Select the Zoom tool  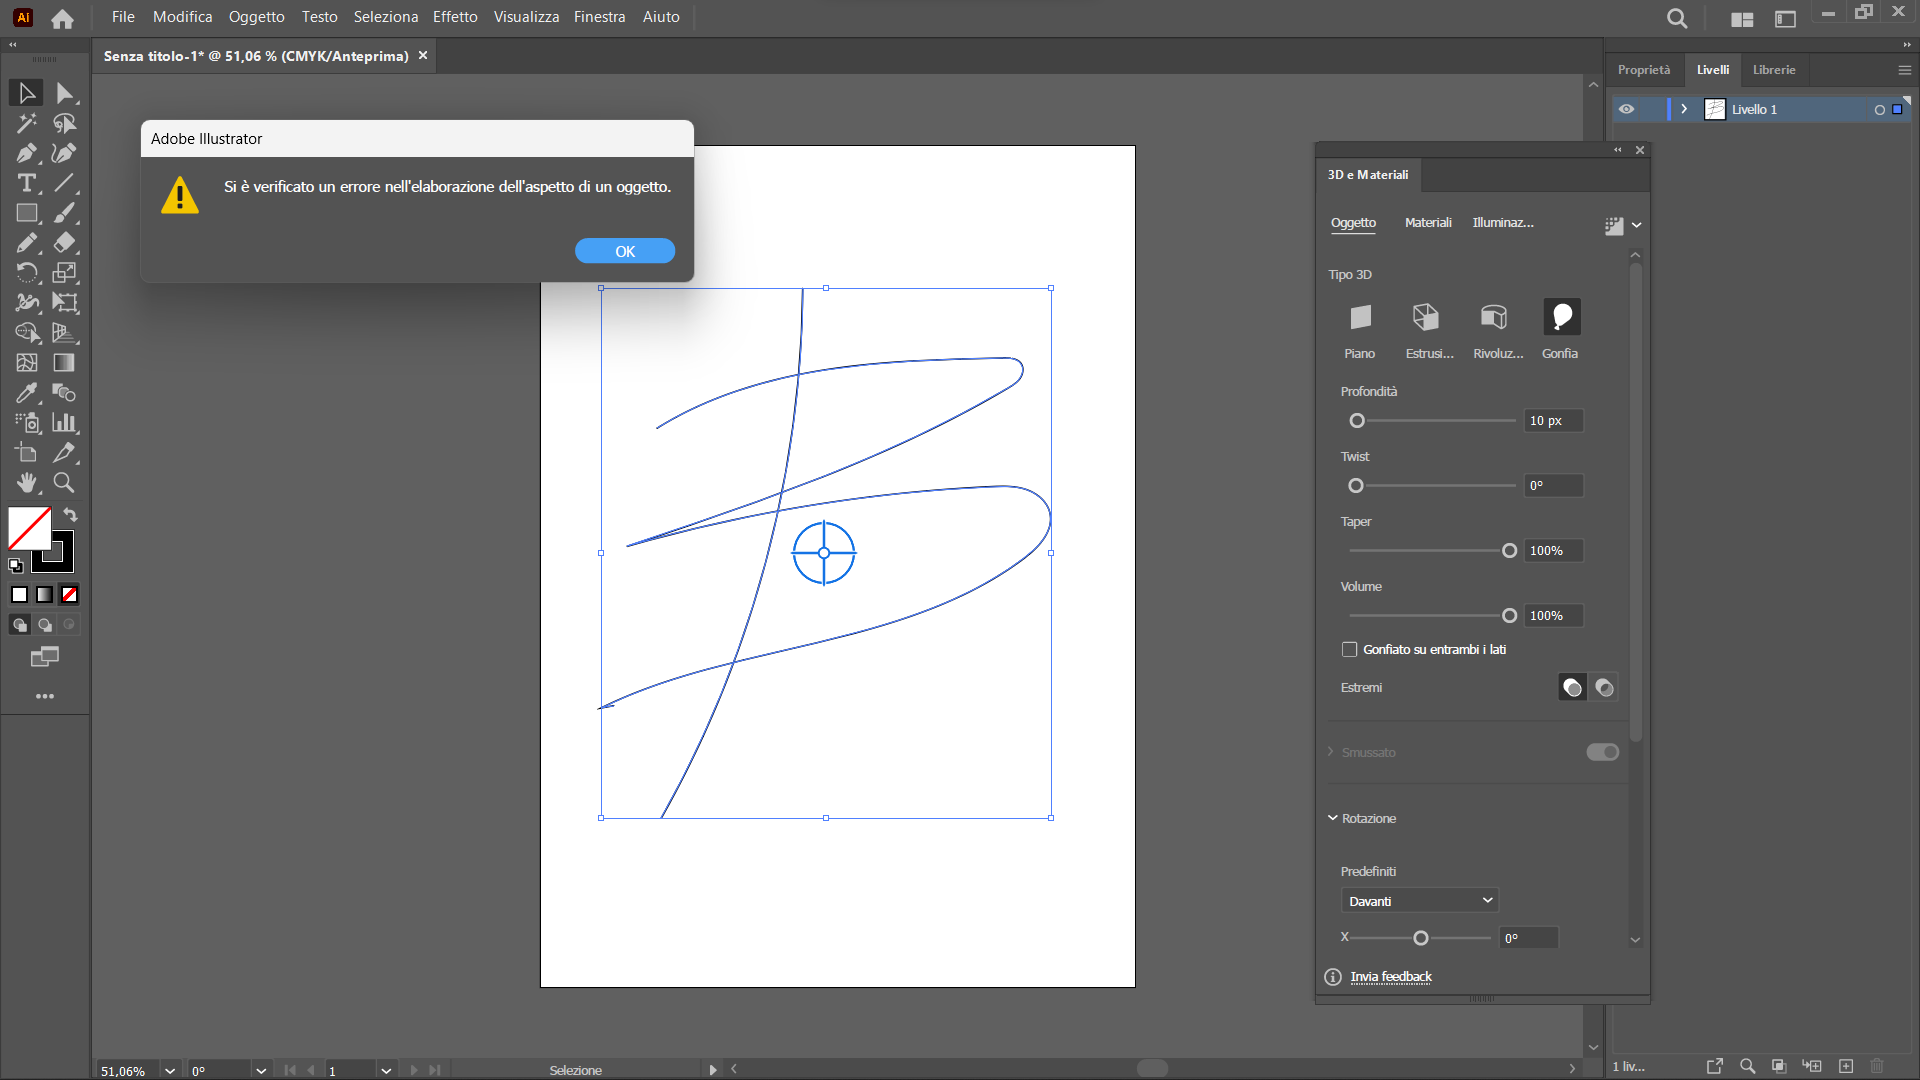coord(64,483)
